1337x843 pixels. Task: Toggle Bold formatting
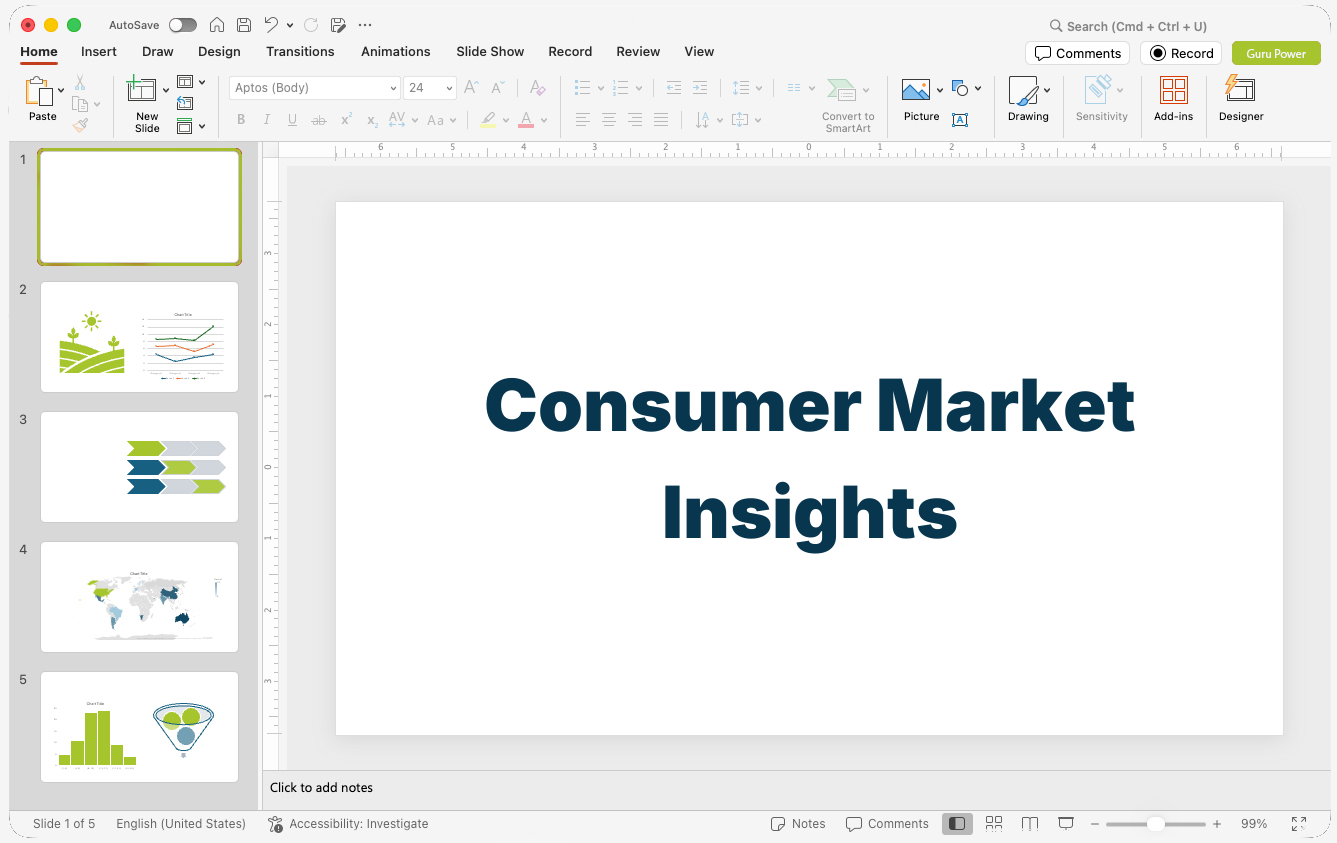[241, 120]
